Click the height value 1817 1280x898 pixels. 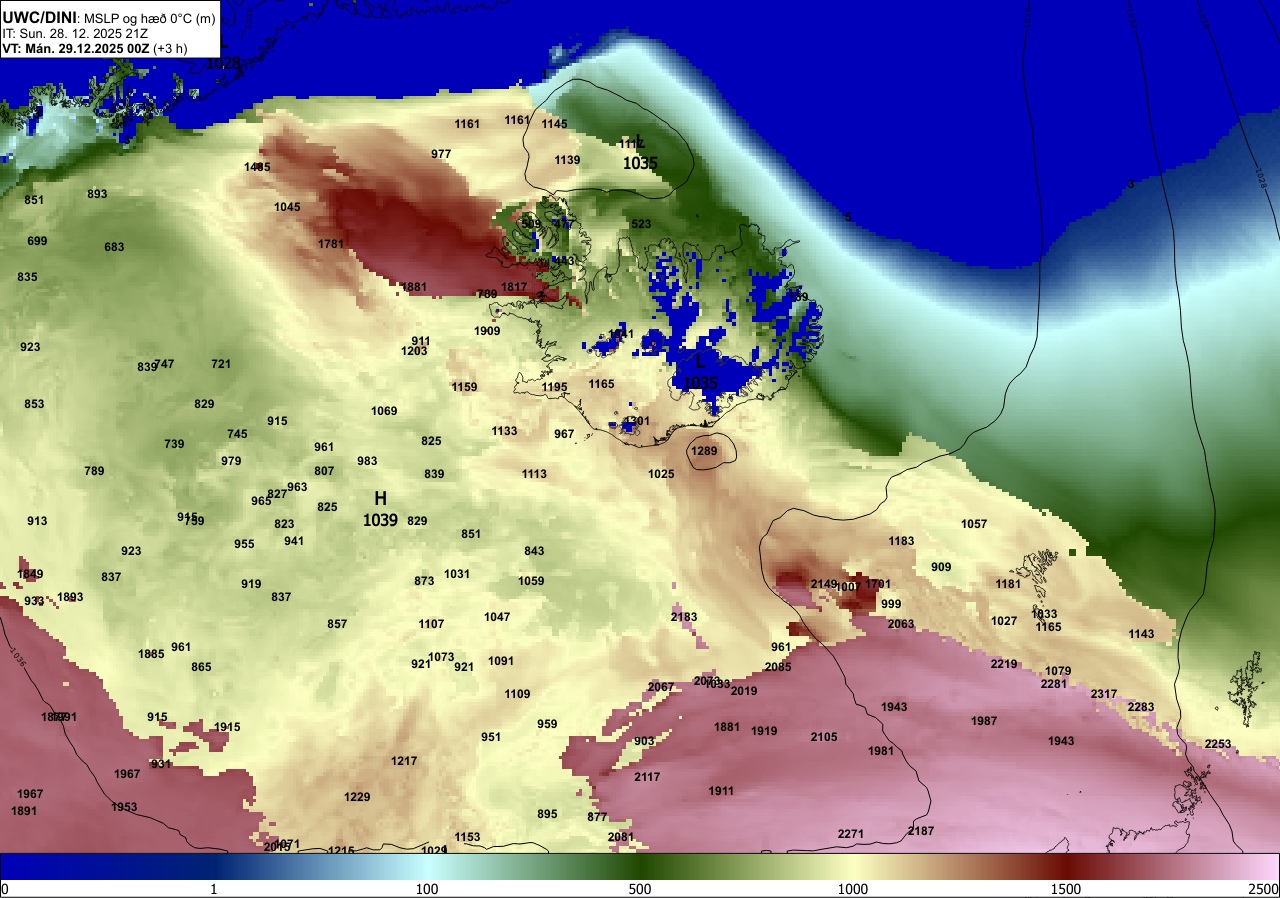(514, 287)
